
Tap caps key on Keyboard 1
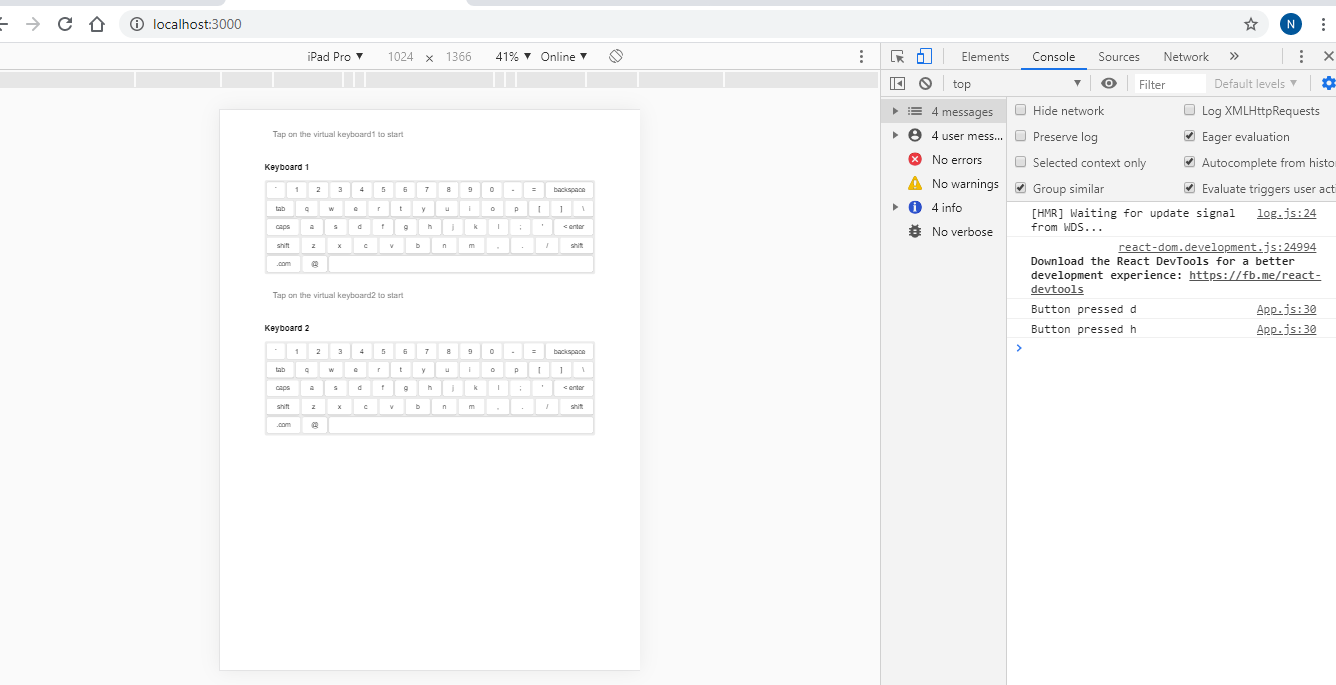coord(283,227)
